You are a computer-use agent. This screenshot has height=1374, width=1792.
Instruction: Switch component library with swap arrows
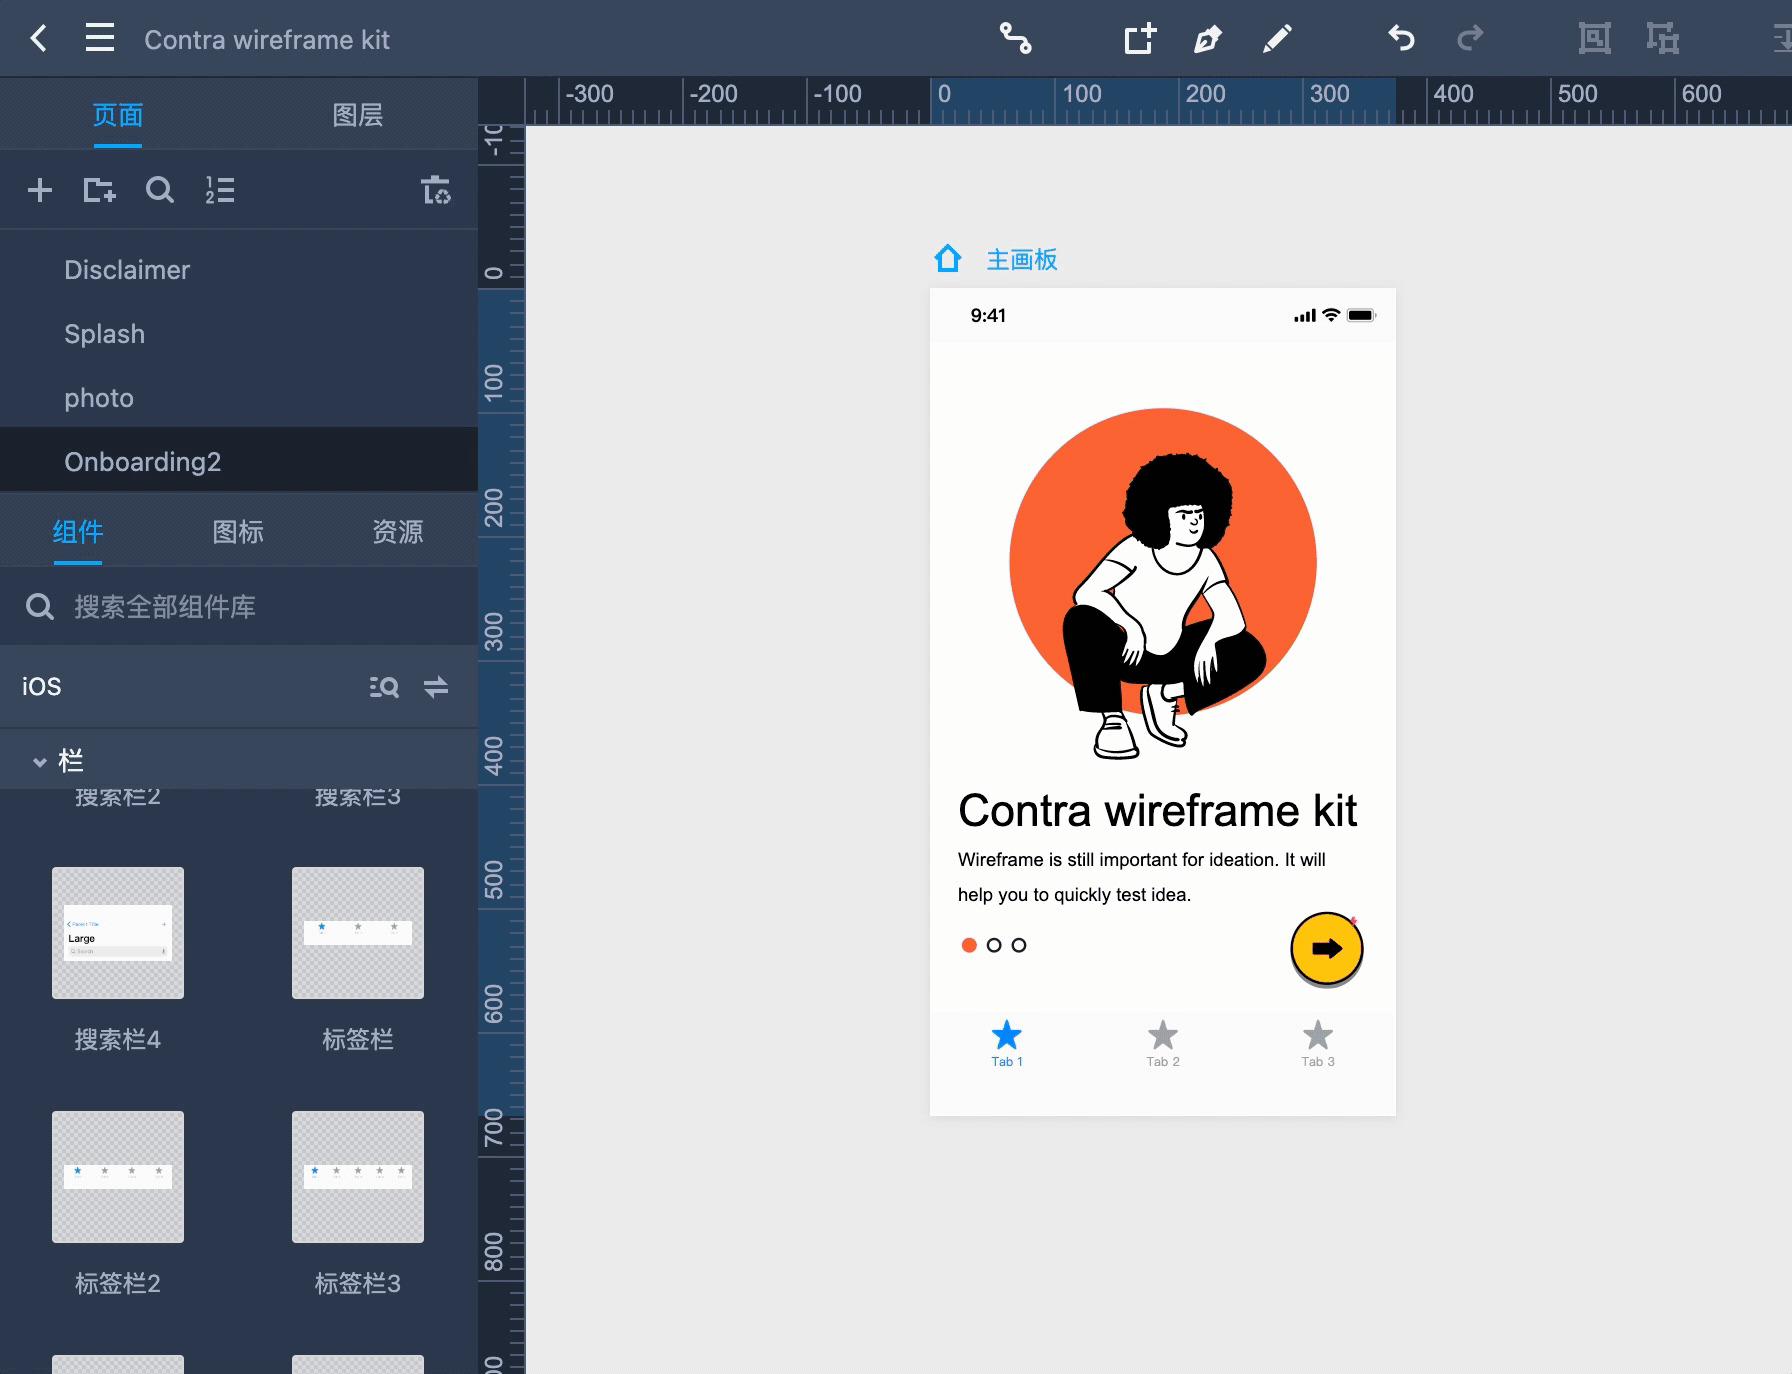[436, 687]
